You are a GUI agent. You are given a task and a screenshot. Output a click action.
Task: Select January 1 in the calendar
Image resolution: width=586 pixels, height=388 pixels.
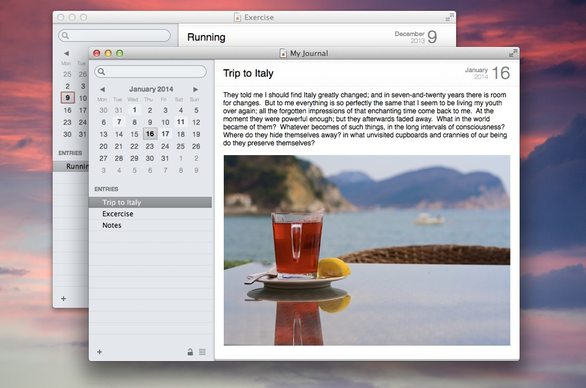click(135, 110)
